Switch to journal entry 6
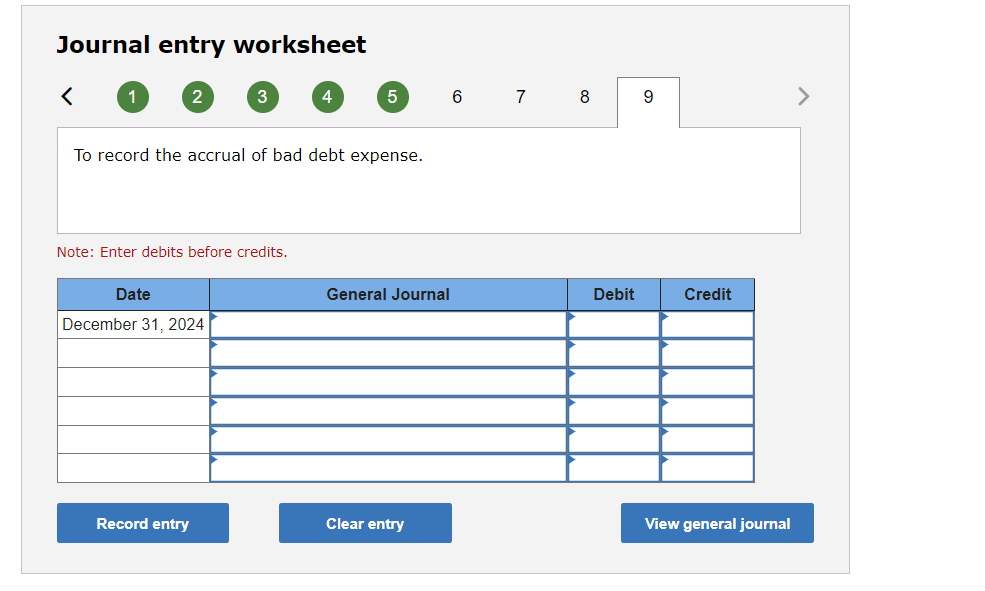 point(457,97)
